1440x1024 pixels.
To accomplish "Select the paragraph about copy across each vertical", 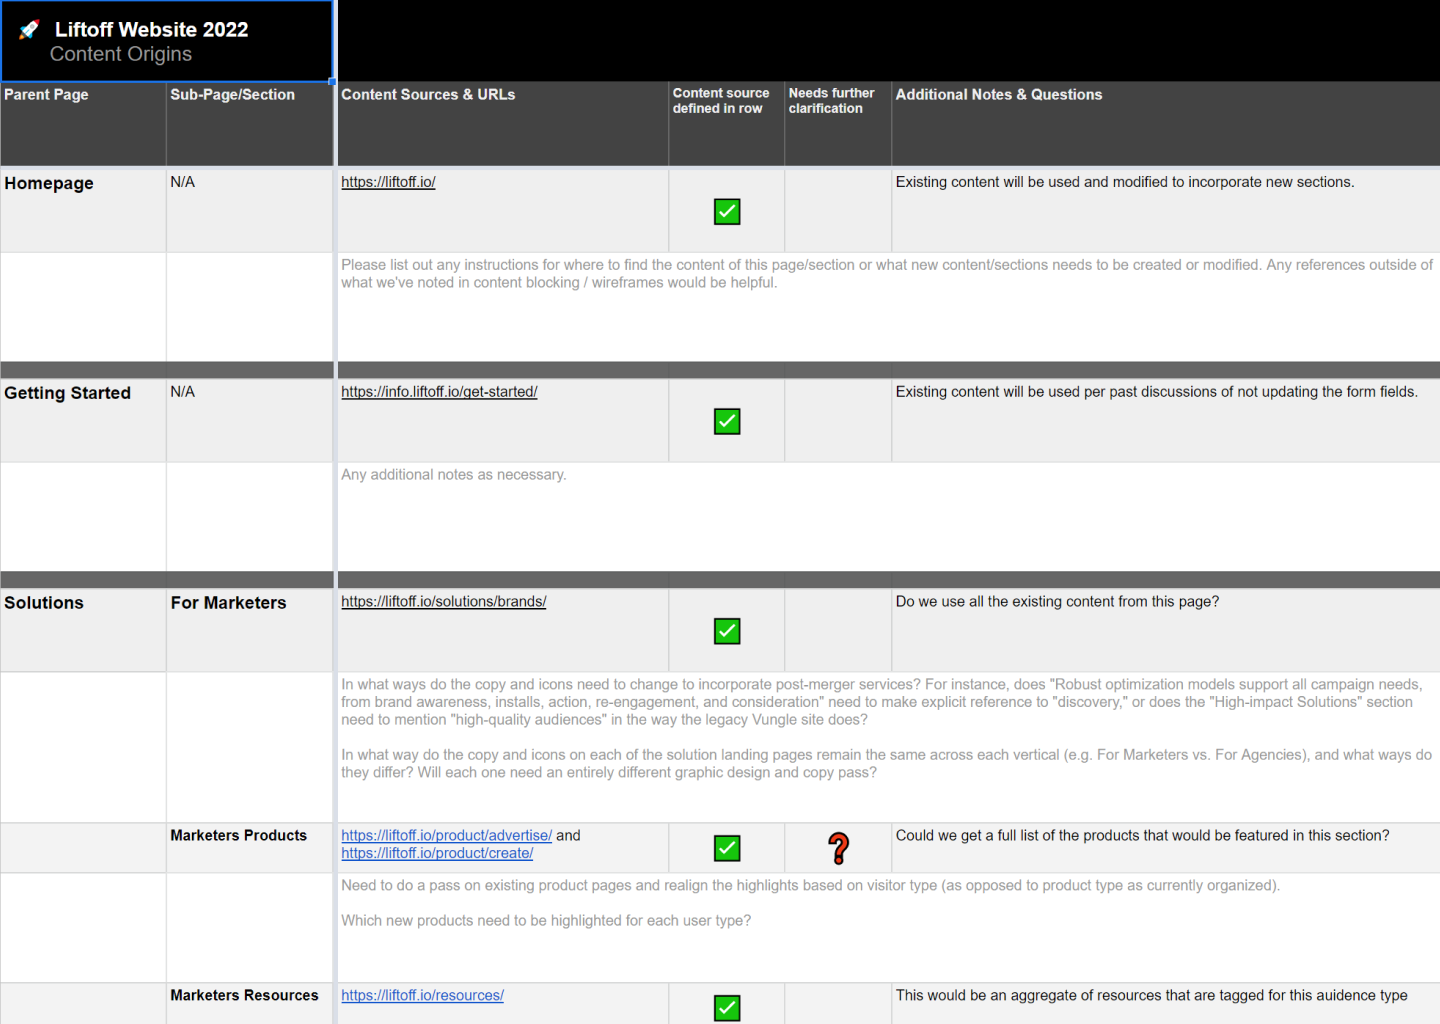I will pyautogui.click(x=886, y=764).
